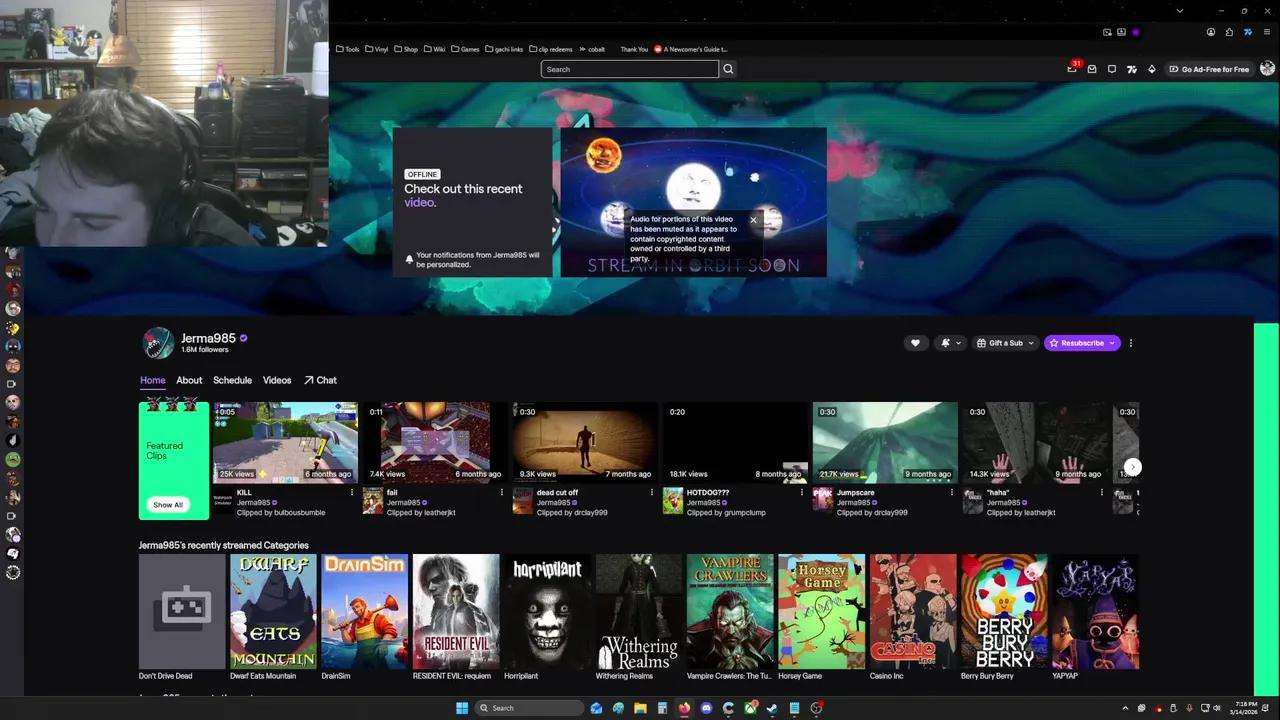Open Windows Start menu

click(462, 708)
